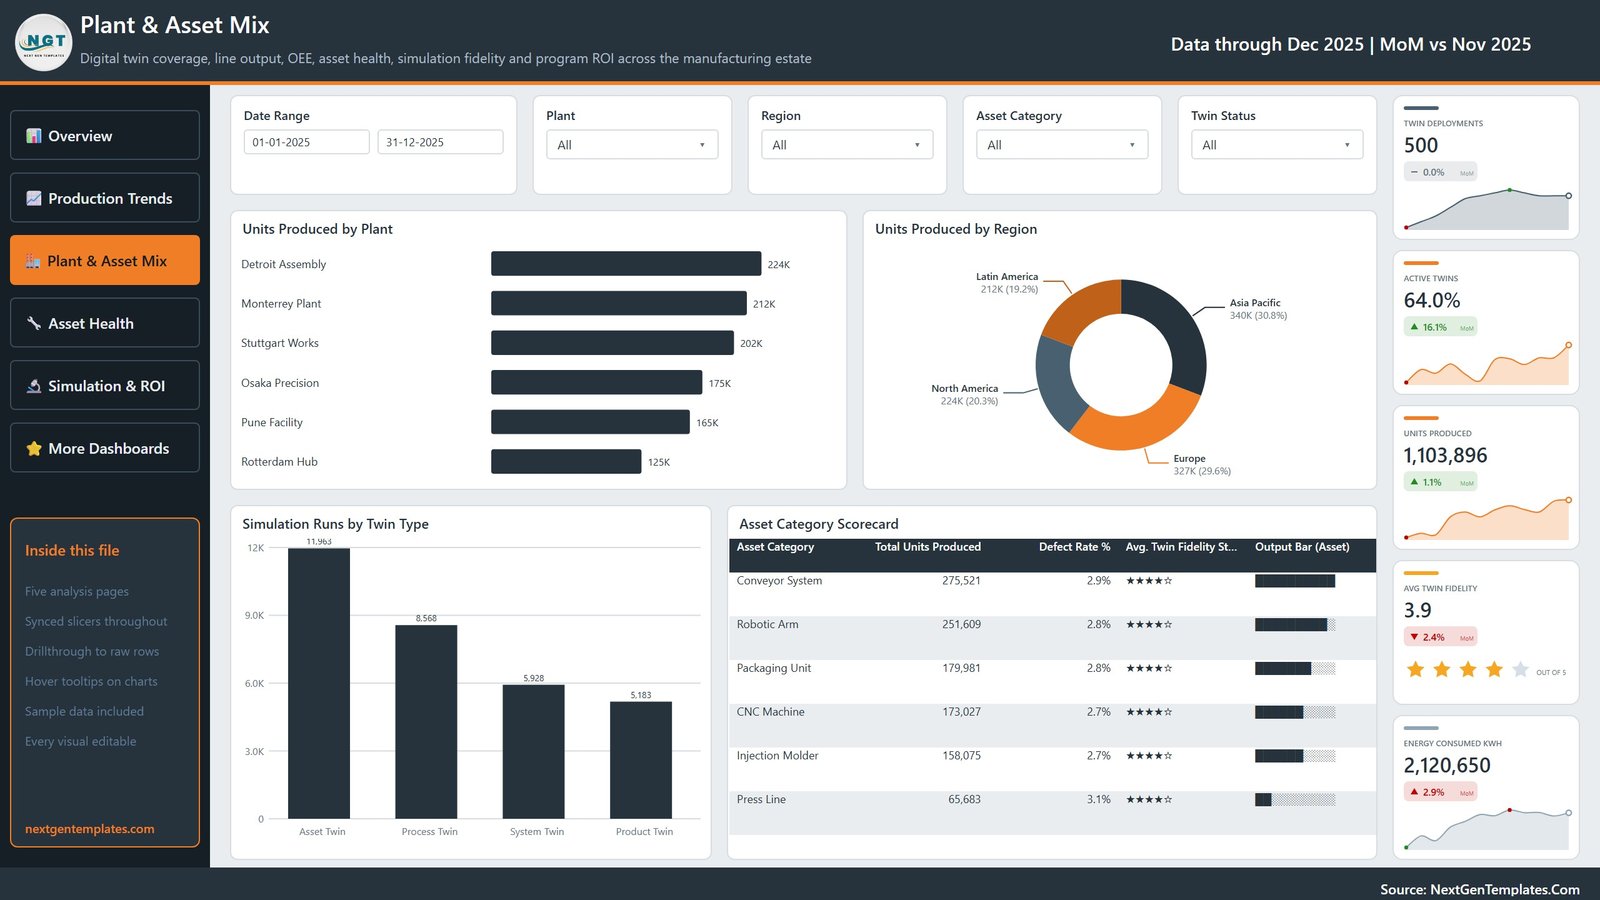Viewport: 1600px width, 900px height.
Task: Select the Detroit Assembly bar
Action: click(x=626, y=264)
